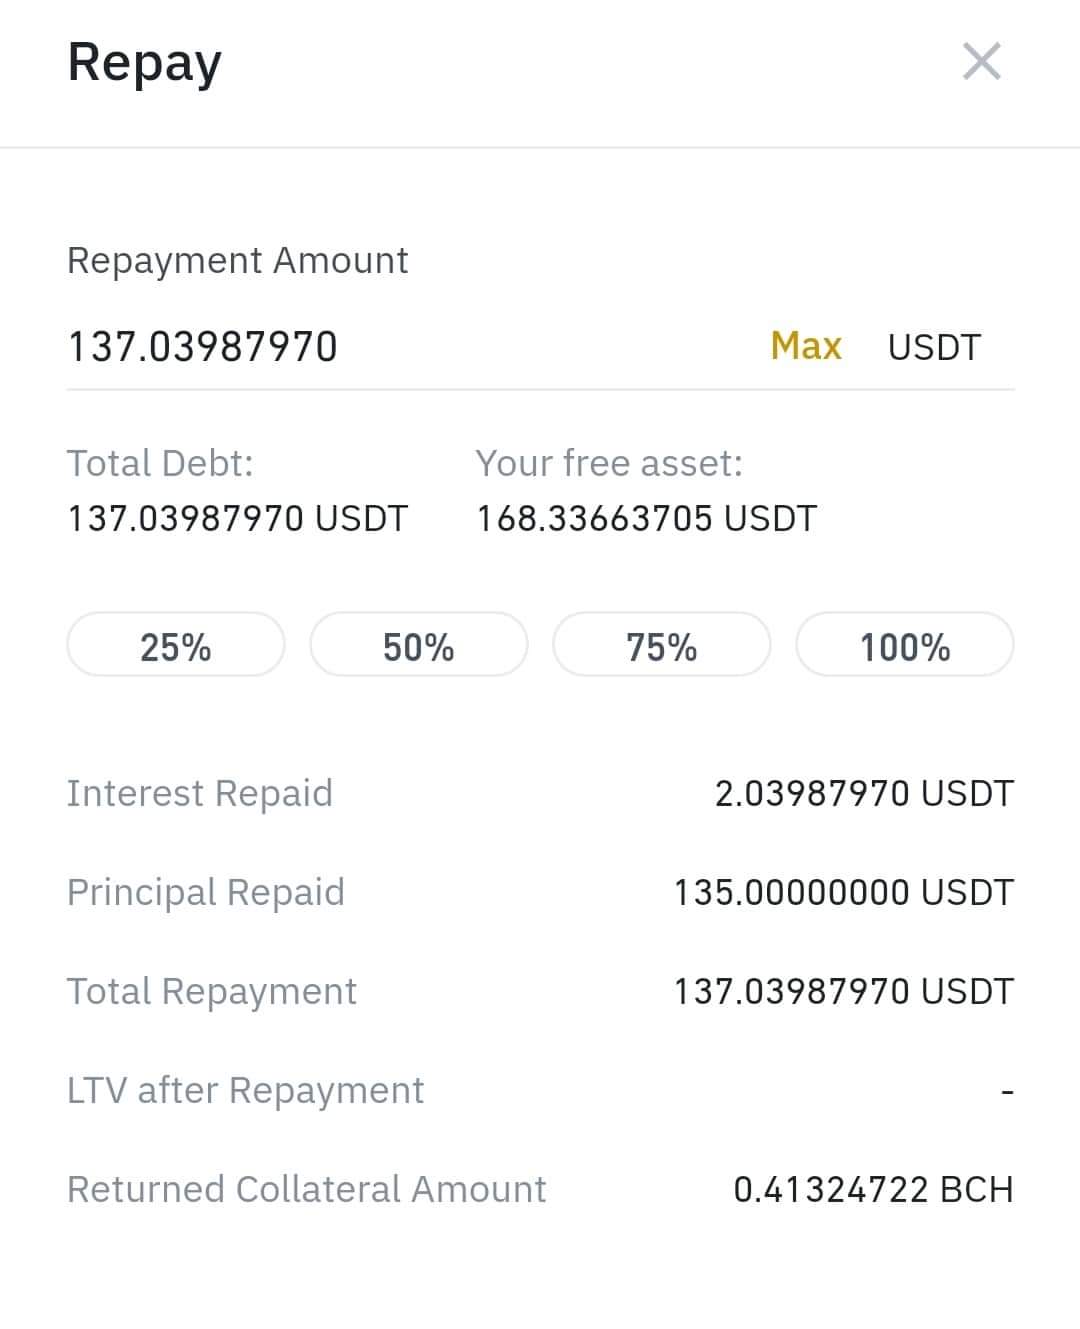Click the USDT currency label in the input
The image size is (1080, 1329).
[x=934, y=347]
